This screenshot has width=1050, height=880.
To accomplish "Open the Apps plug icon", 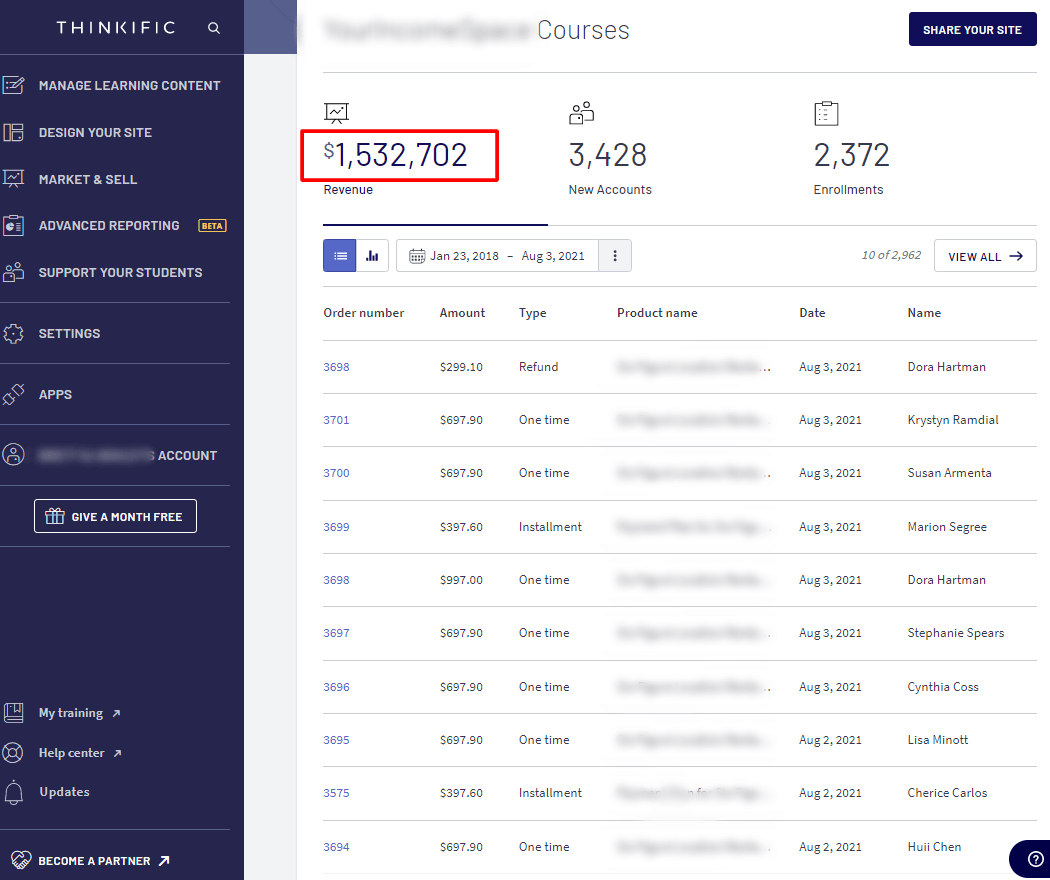I will pos(14,395).
